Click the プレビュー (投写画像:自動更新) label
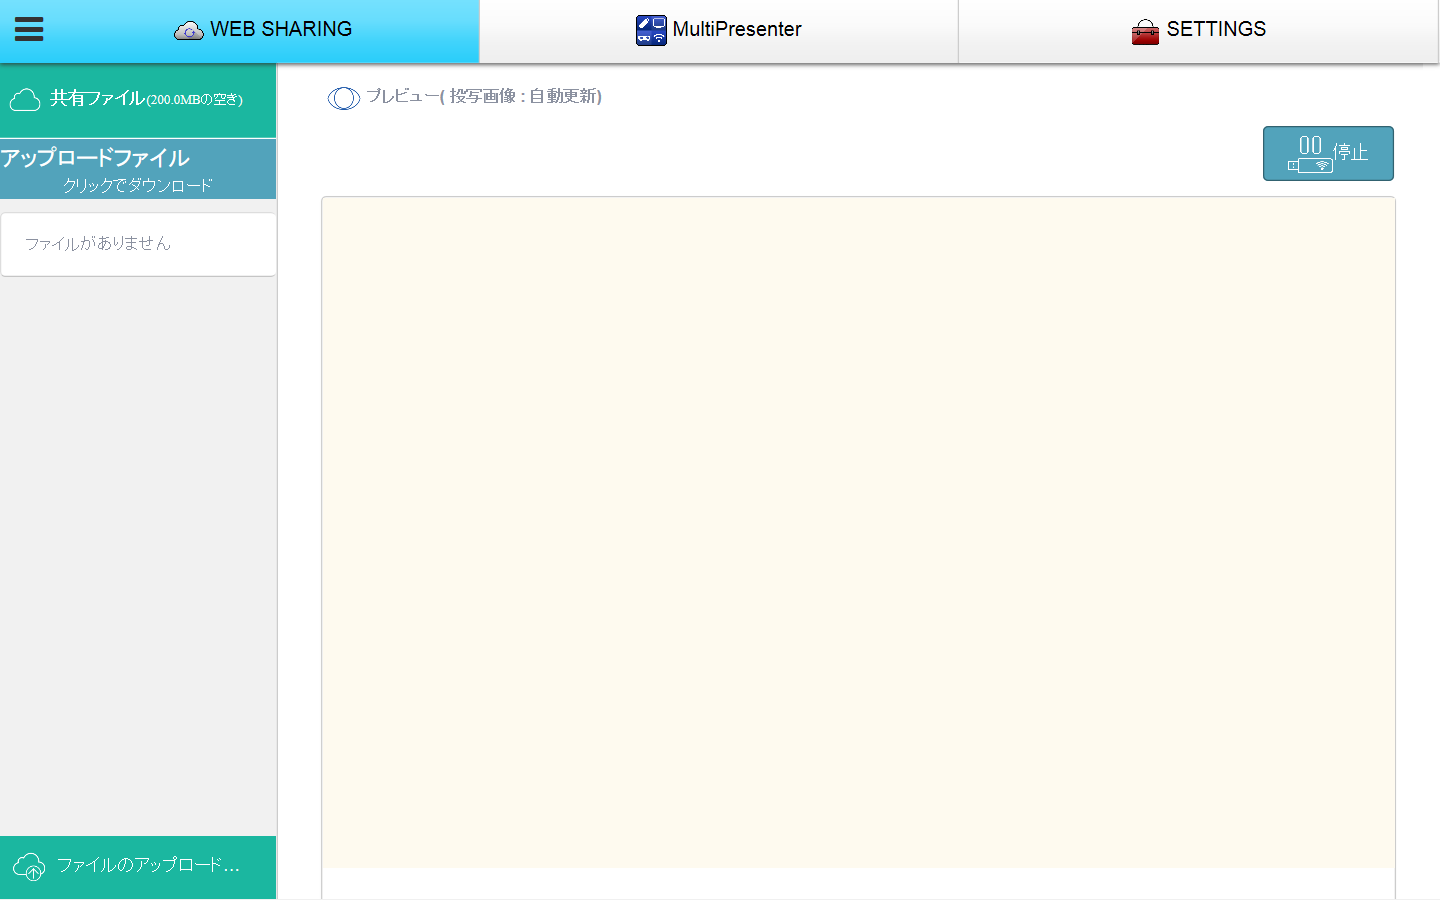Screen dimensions: 1440x900 484,96
